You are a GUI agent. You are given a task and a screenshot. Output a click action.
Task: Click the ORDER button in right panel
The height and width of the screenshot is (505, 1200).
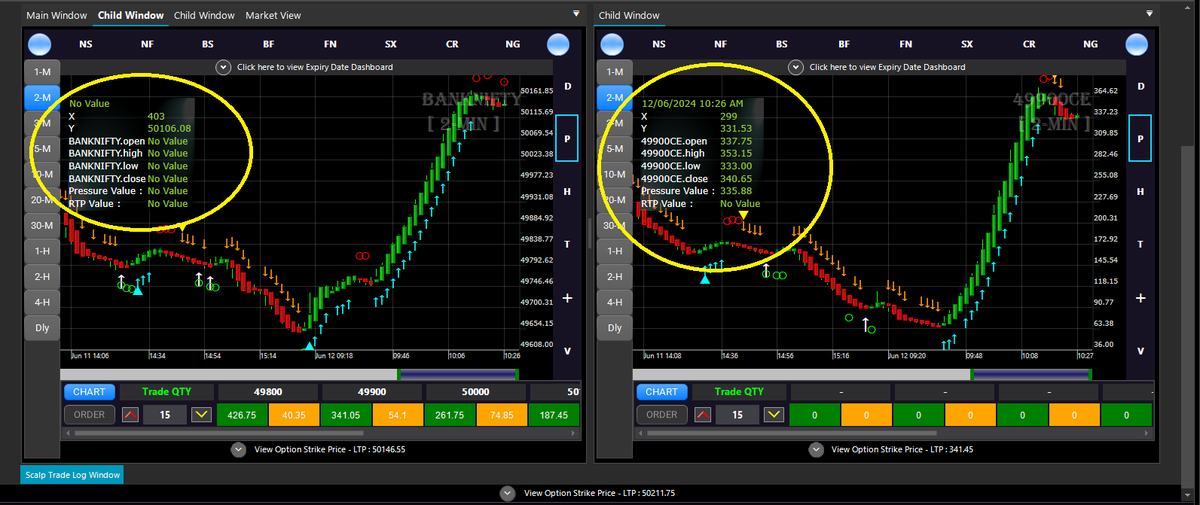pyautogui.click(x=661, y=414)
